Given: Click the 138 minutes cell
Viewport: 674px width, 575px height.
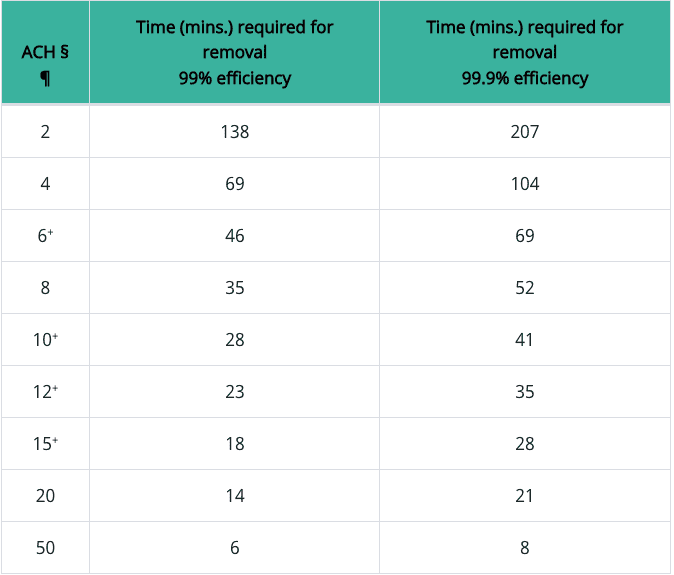Looking at the screenshot, I should tap(234, 131).
